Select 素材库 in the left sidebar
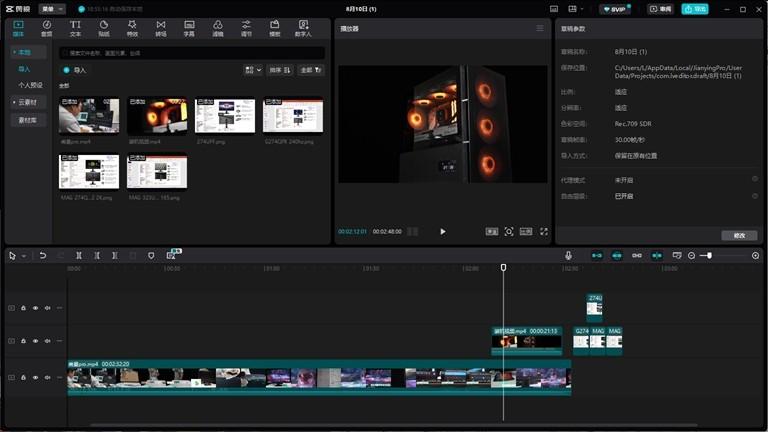Screen dimensions: 768x432 click(28, 120)
